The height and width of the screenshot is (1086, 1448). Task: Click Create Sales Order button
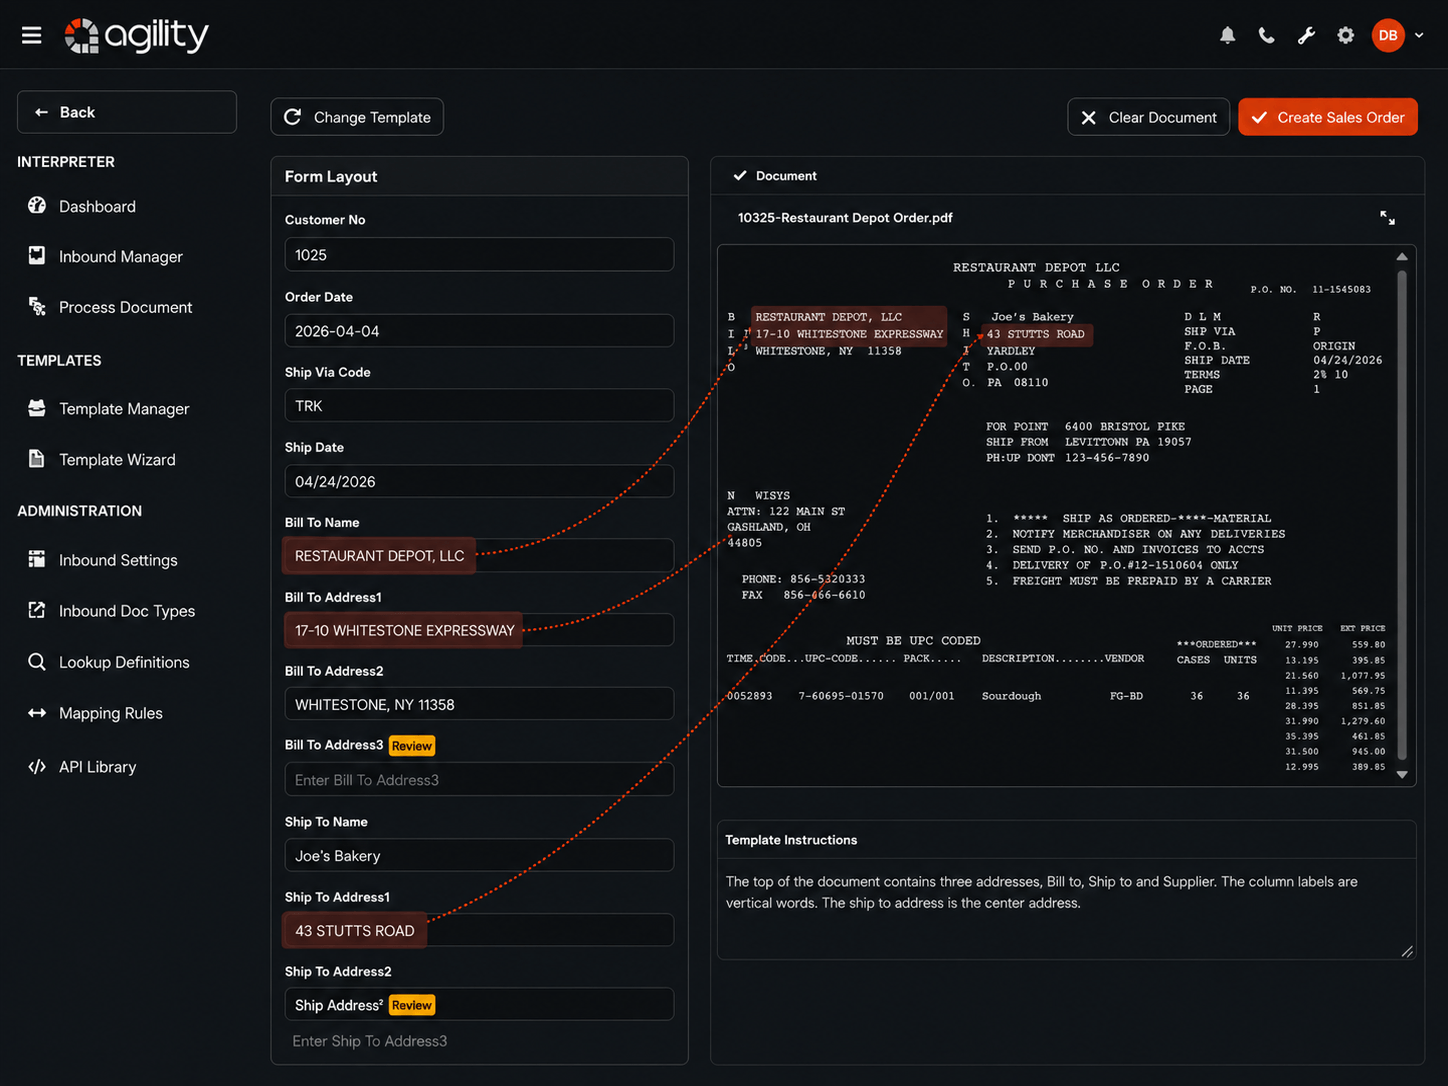[1328, 117]
